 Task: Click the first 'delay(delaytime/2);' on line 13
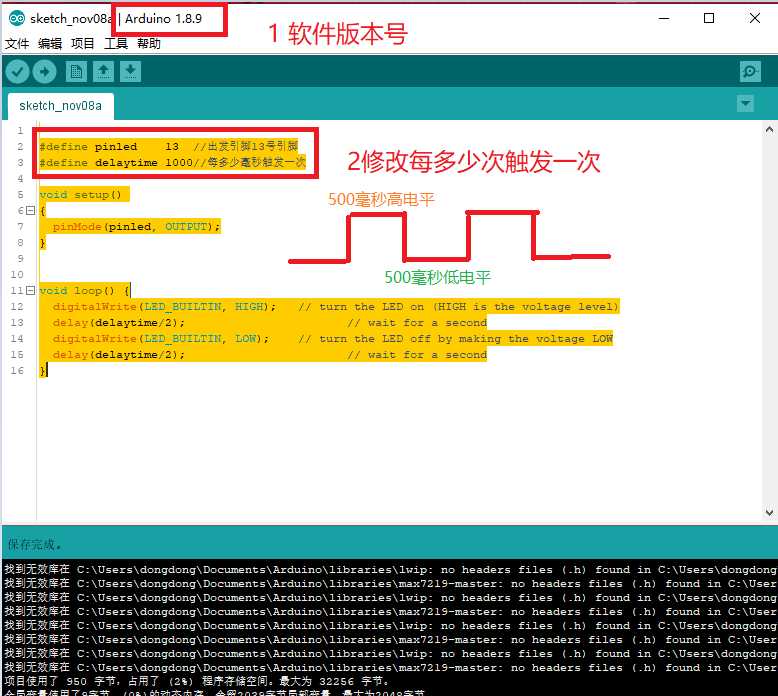[119, 323]
